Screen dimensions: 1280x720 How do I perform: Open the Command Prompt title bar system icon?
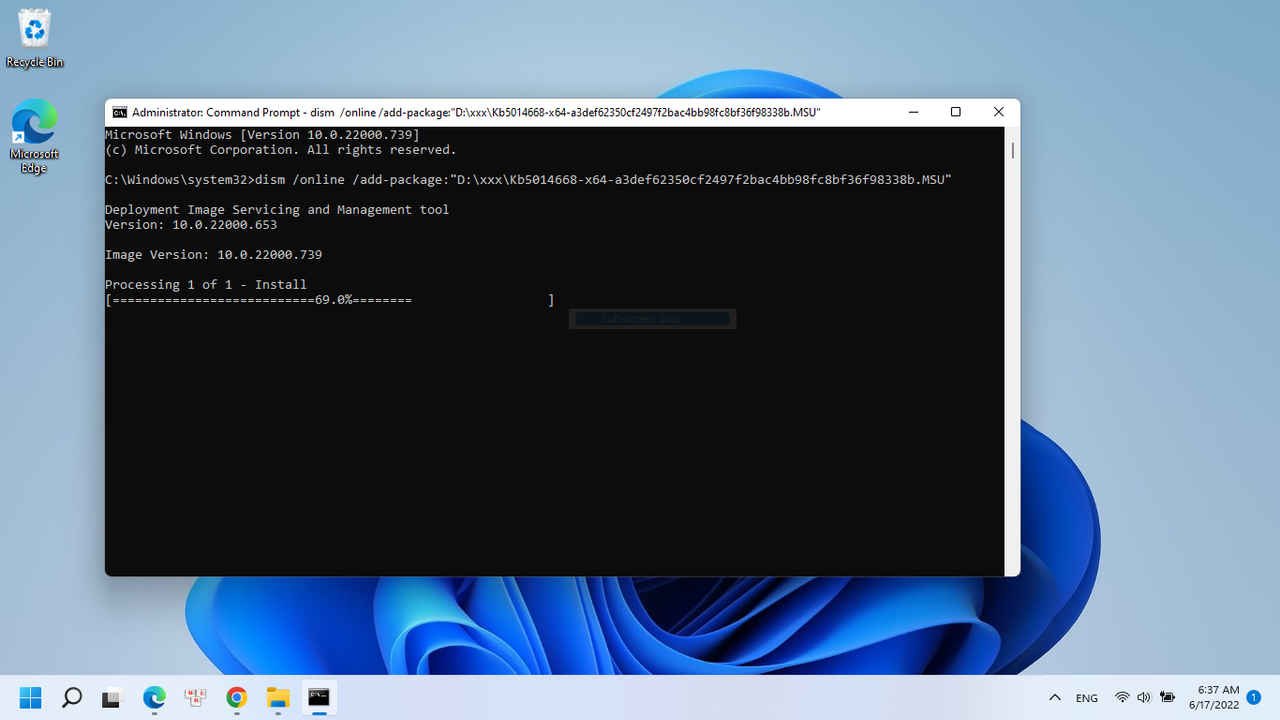click(120, 113)
